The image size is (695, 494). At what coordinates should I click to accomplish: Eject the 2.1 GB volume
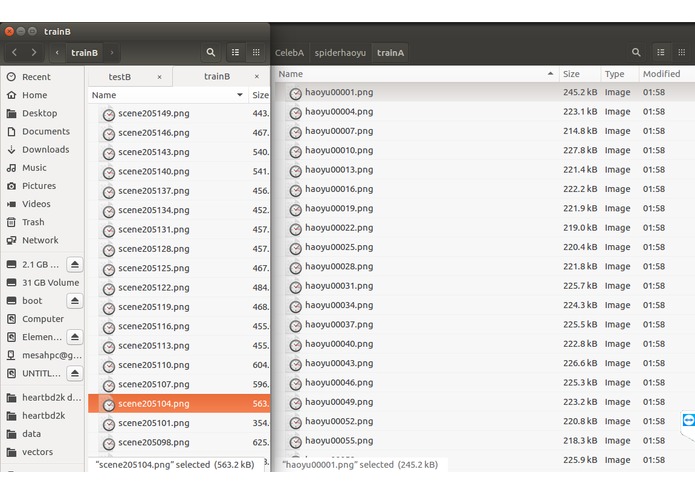pyautogui.click(x=74, y=265)
